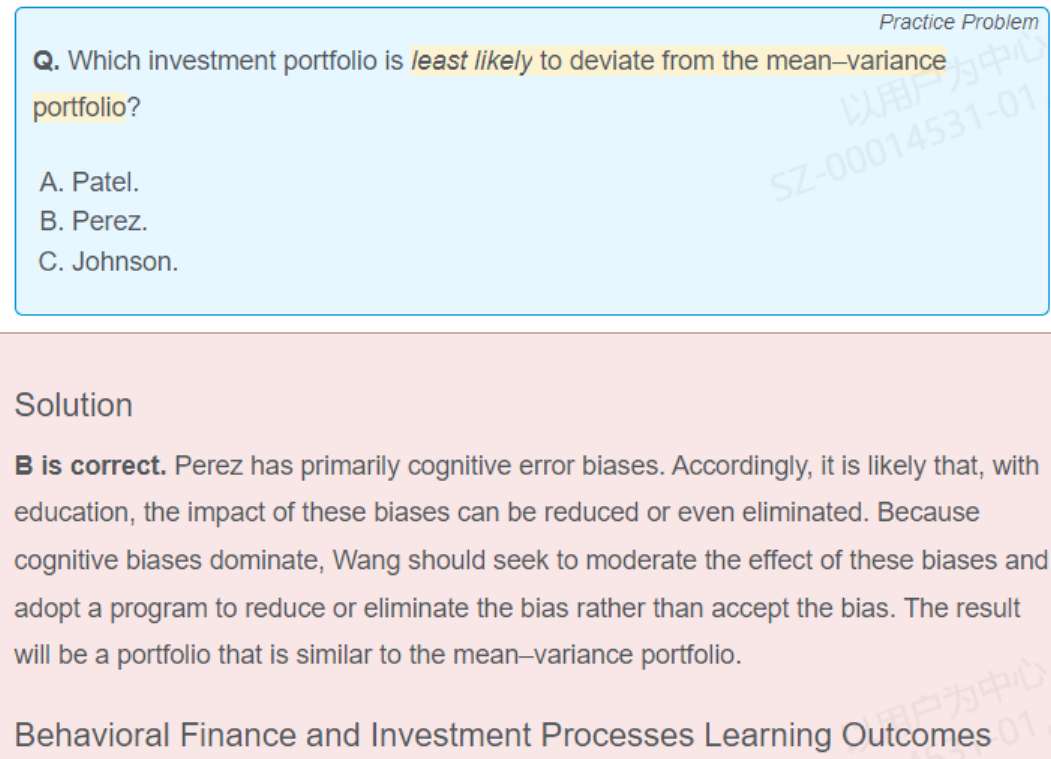Image resolution: width=1051 pixels, height=759 pixels.
Task: Pick answer option C. Johnson
Action: point(108,262)
